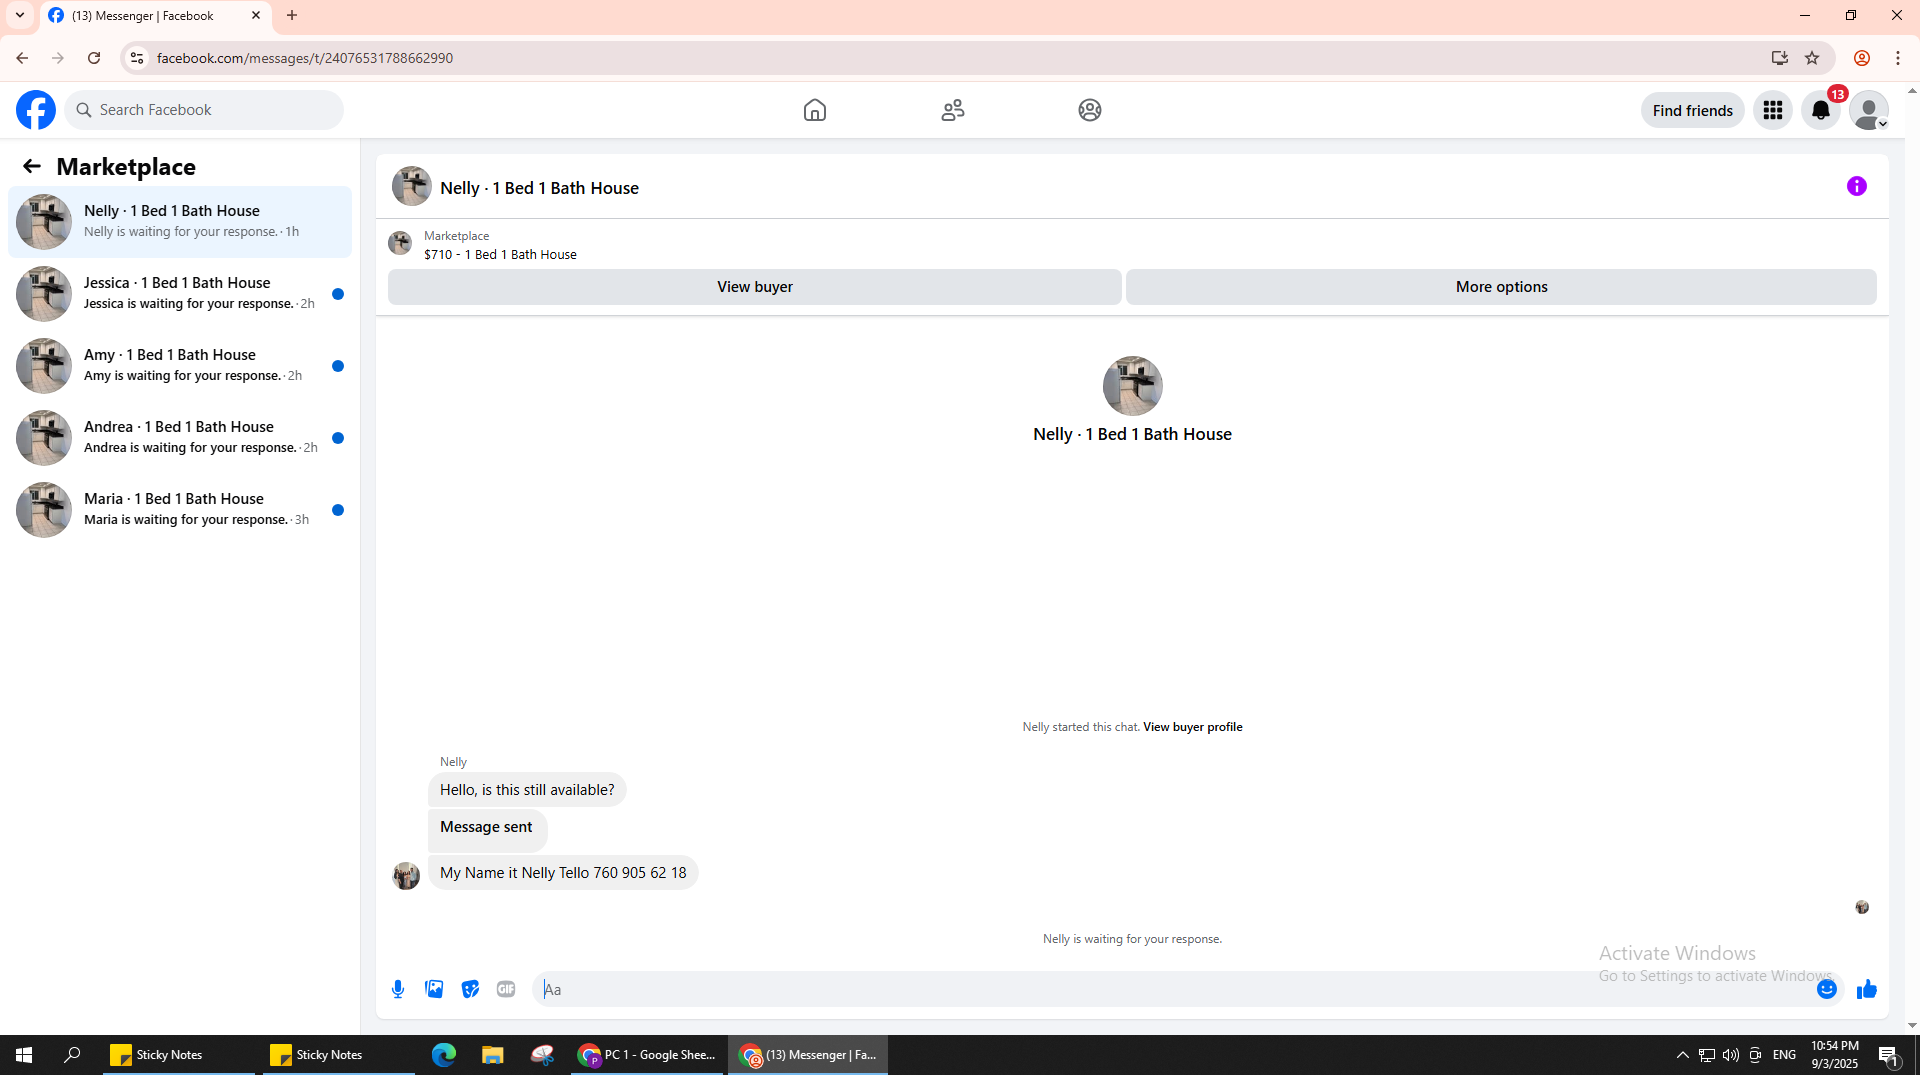Attach a photo file to message
Viewport: 1920px width, 1075px height.
pyautogui.click(x=434, y=989)
